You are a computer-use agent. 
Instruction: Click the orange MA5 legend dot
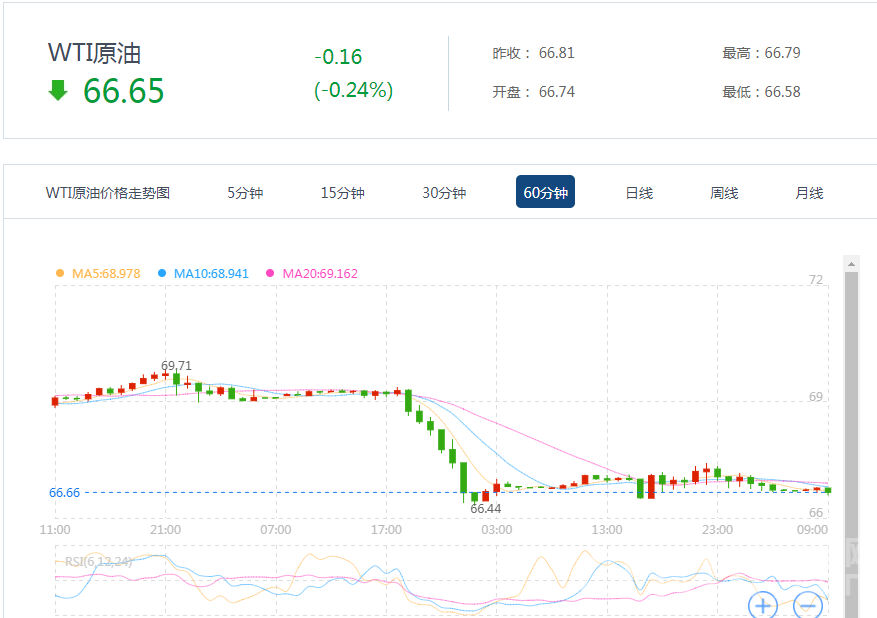[x=60, y=273]
